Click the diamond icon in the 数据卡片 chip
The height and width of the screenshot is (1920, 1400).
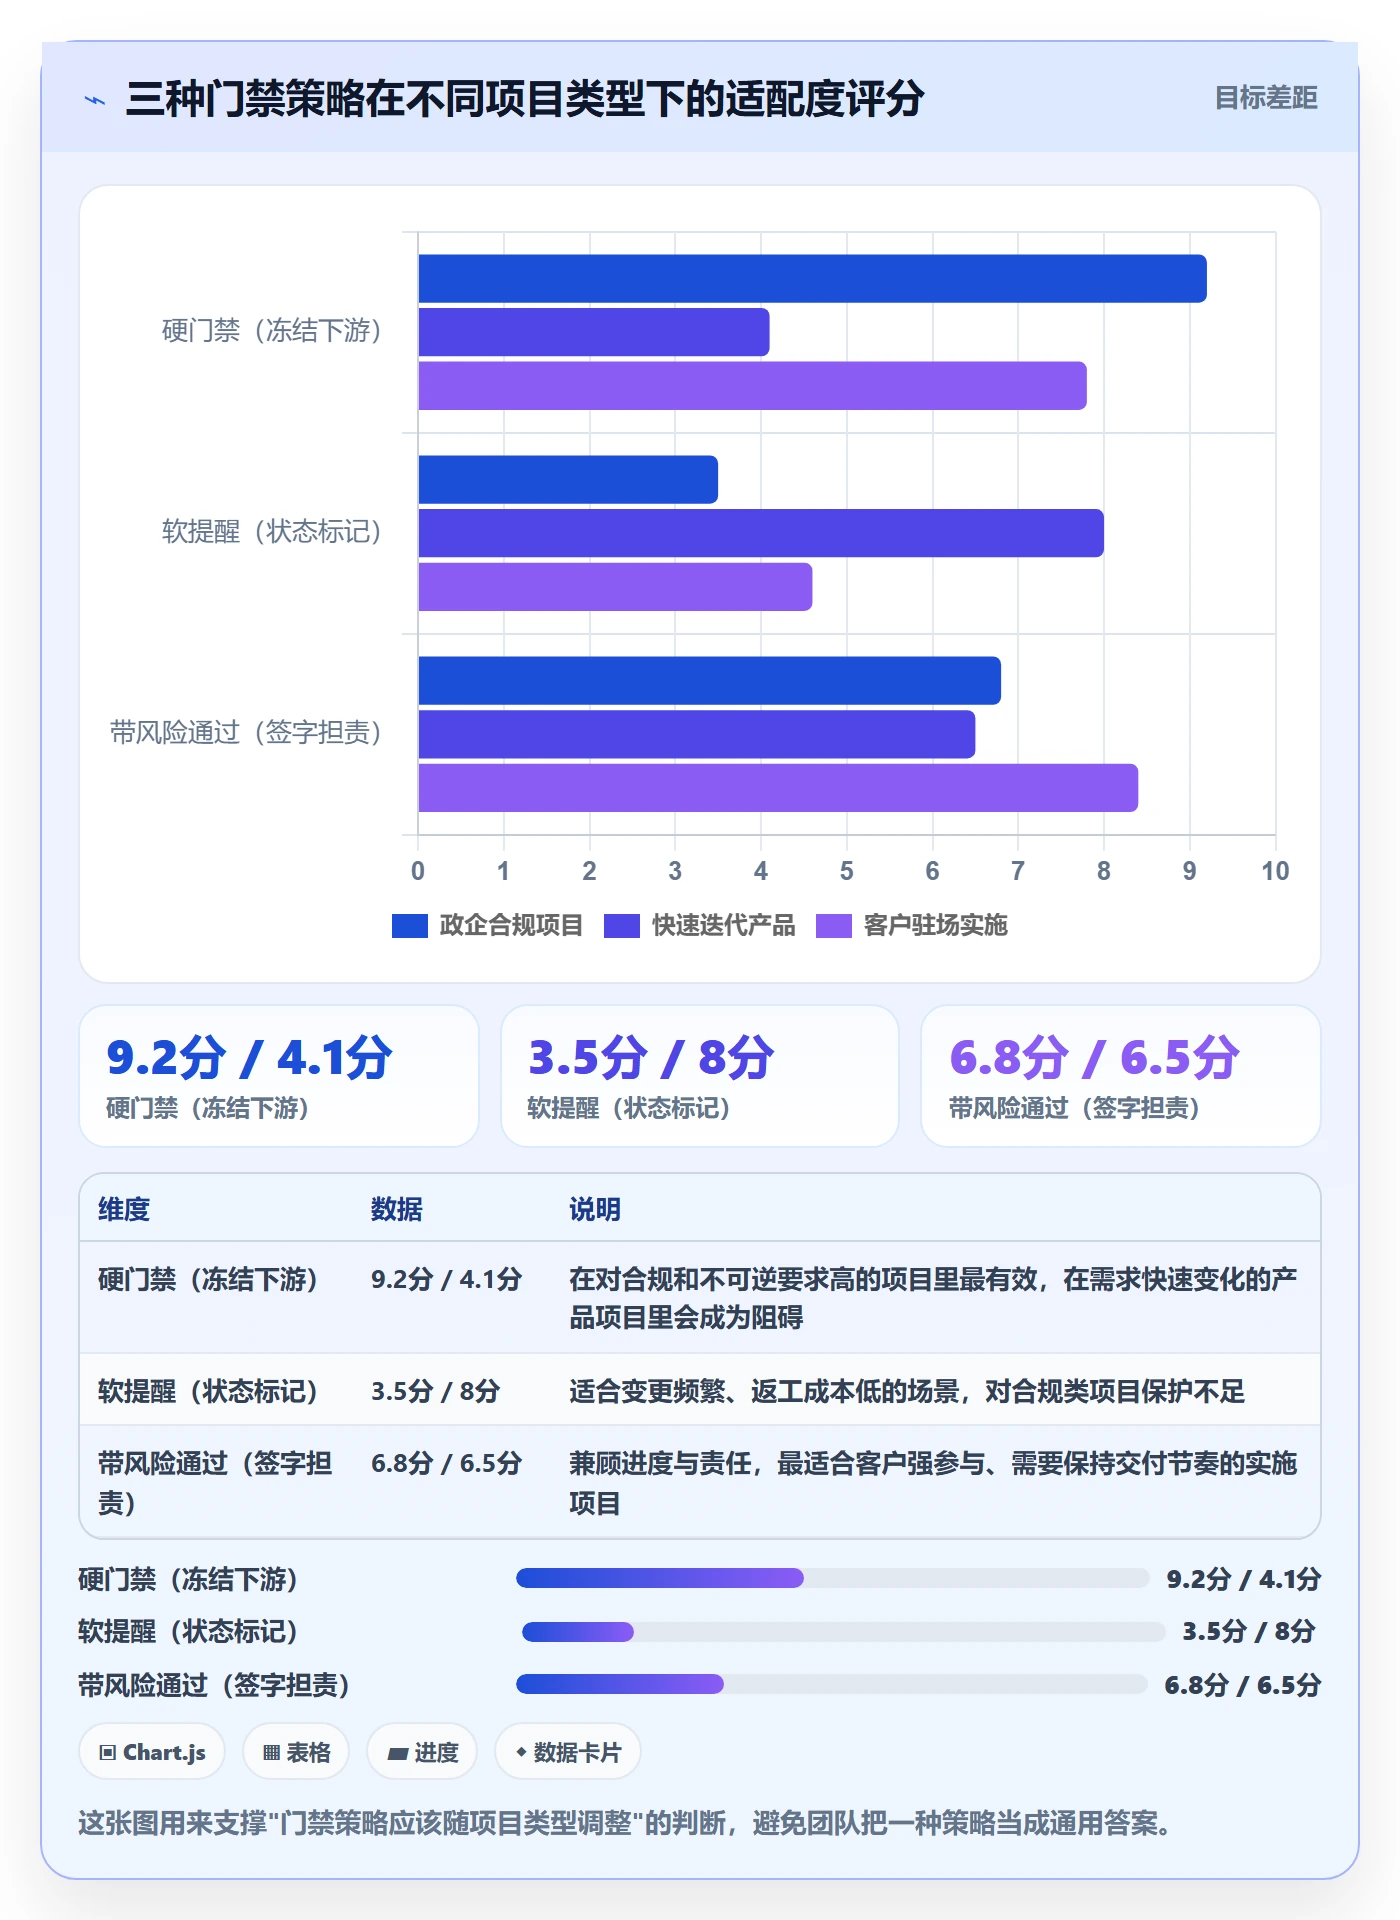[x=521, y=1752]
